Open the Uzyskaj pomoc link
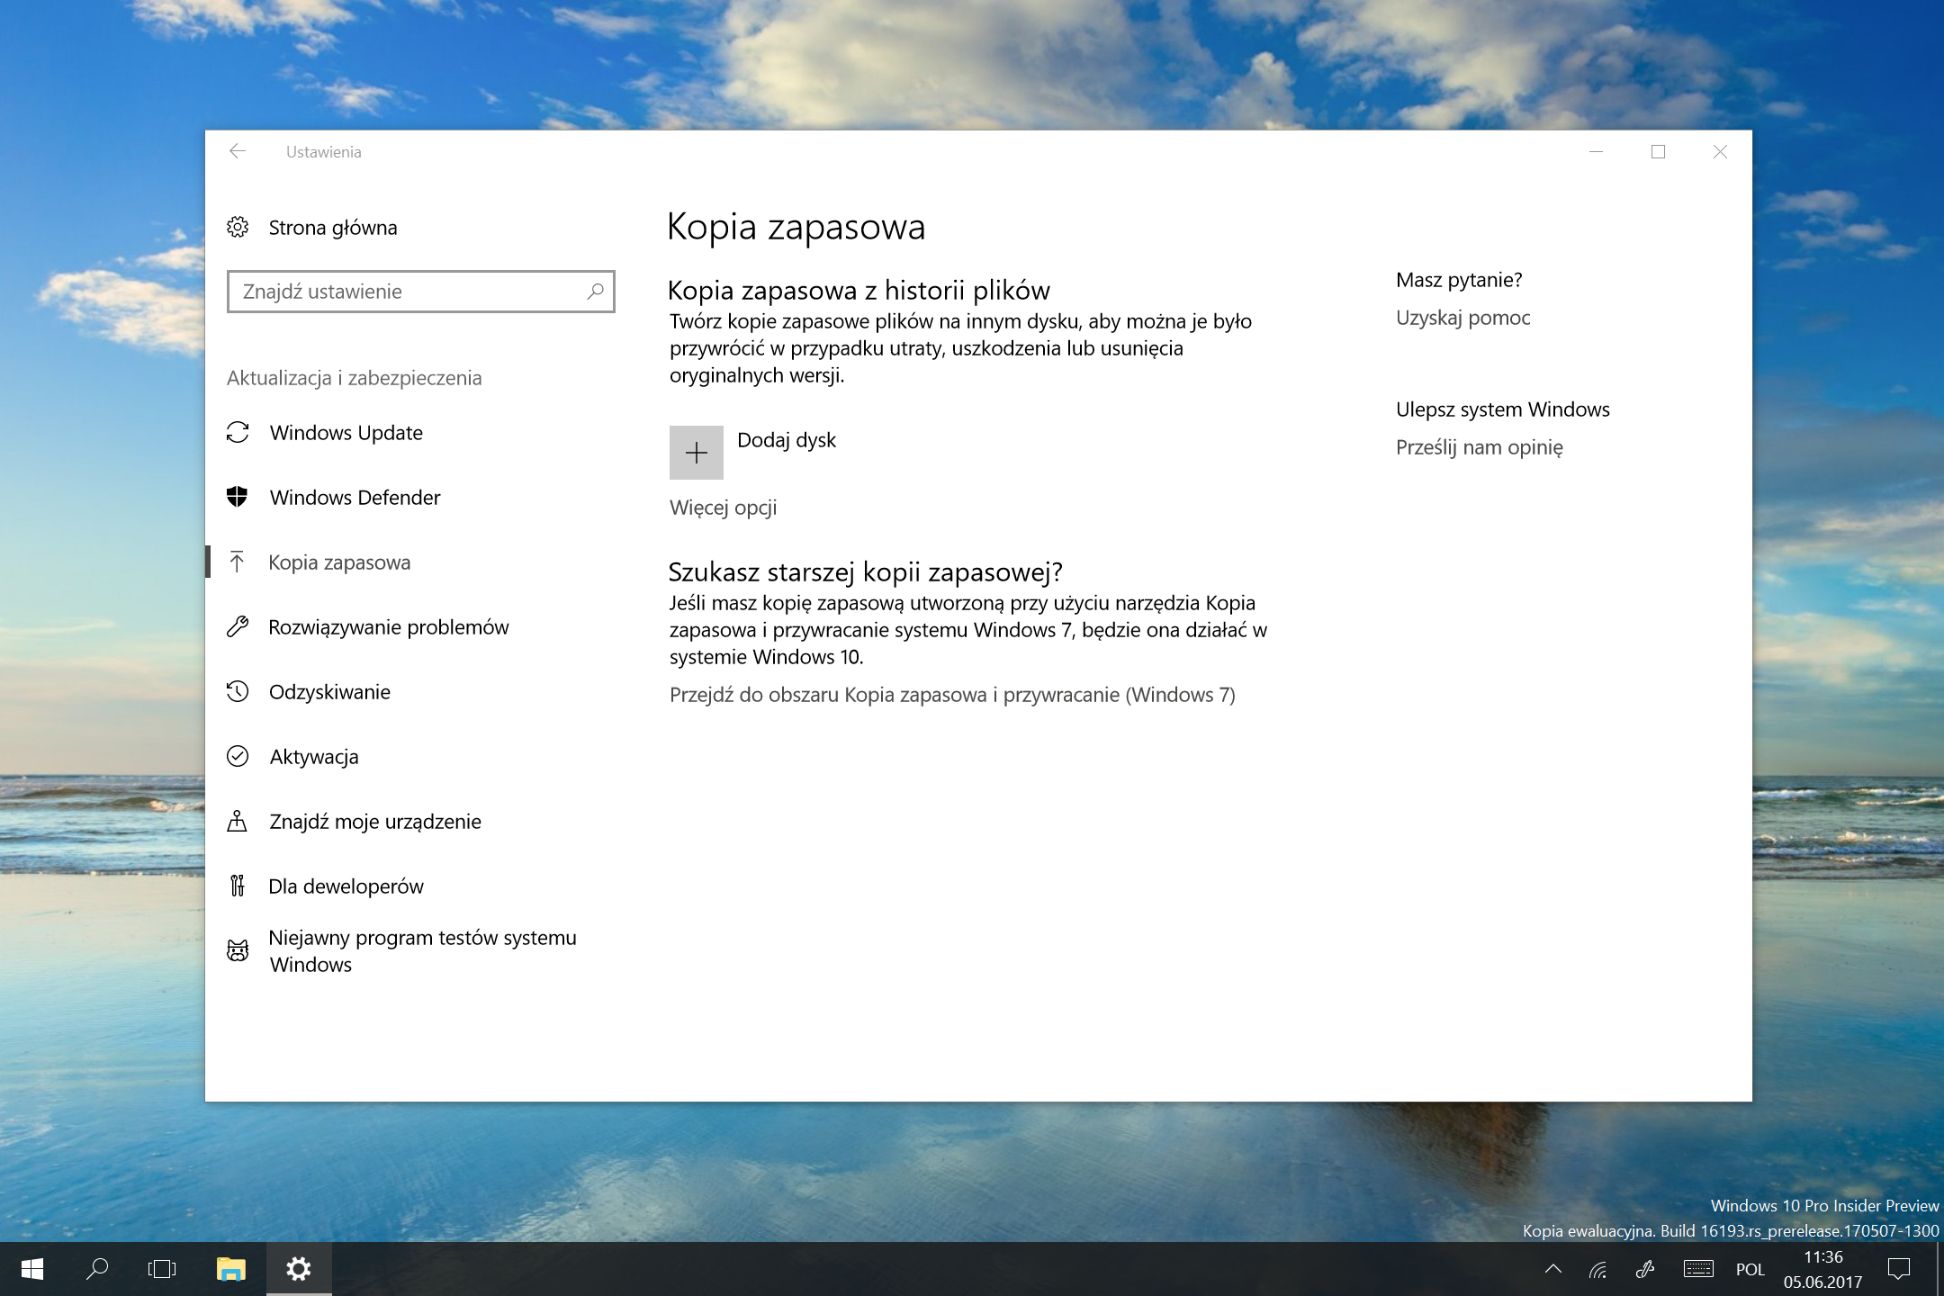The height and width of the screenshot is (1296, 1944). tap(1462, 318)
